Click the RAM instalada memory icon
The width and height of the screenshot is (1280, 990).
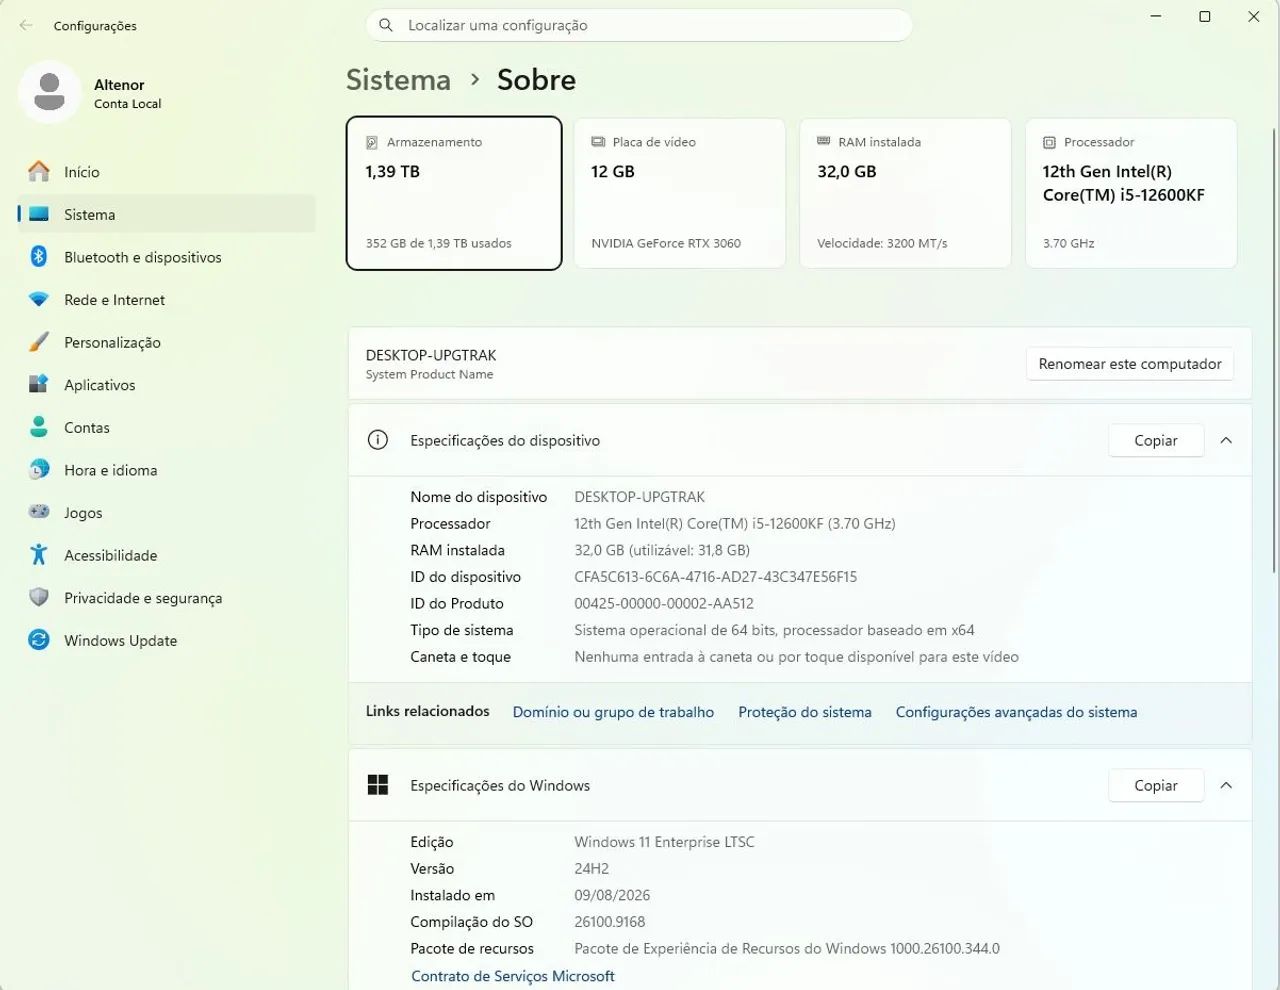click(x=824, y=141)
